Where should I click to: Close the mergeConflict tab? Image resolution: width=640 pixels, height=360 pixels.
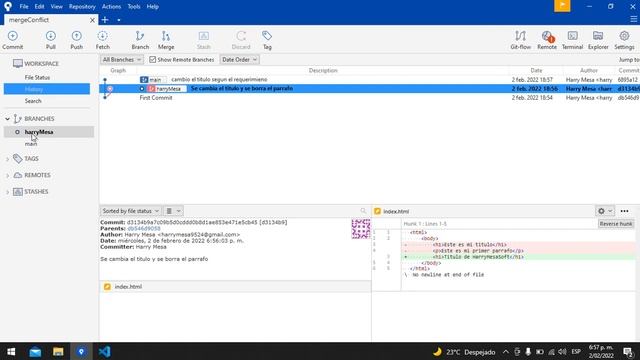[x=92, y=20]
